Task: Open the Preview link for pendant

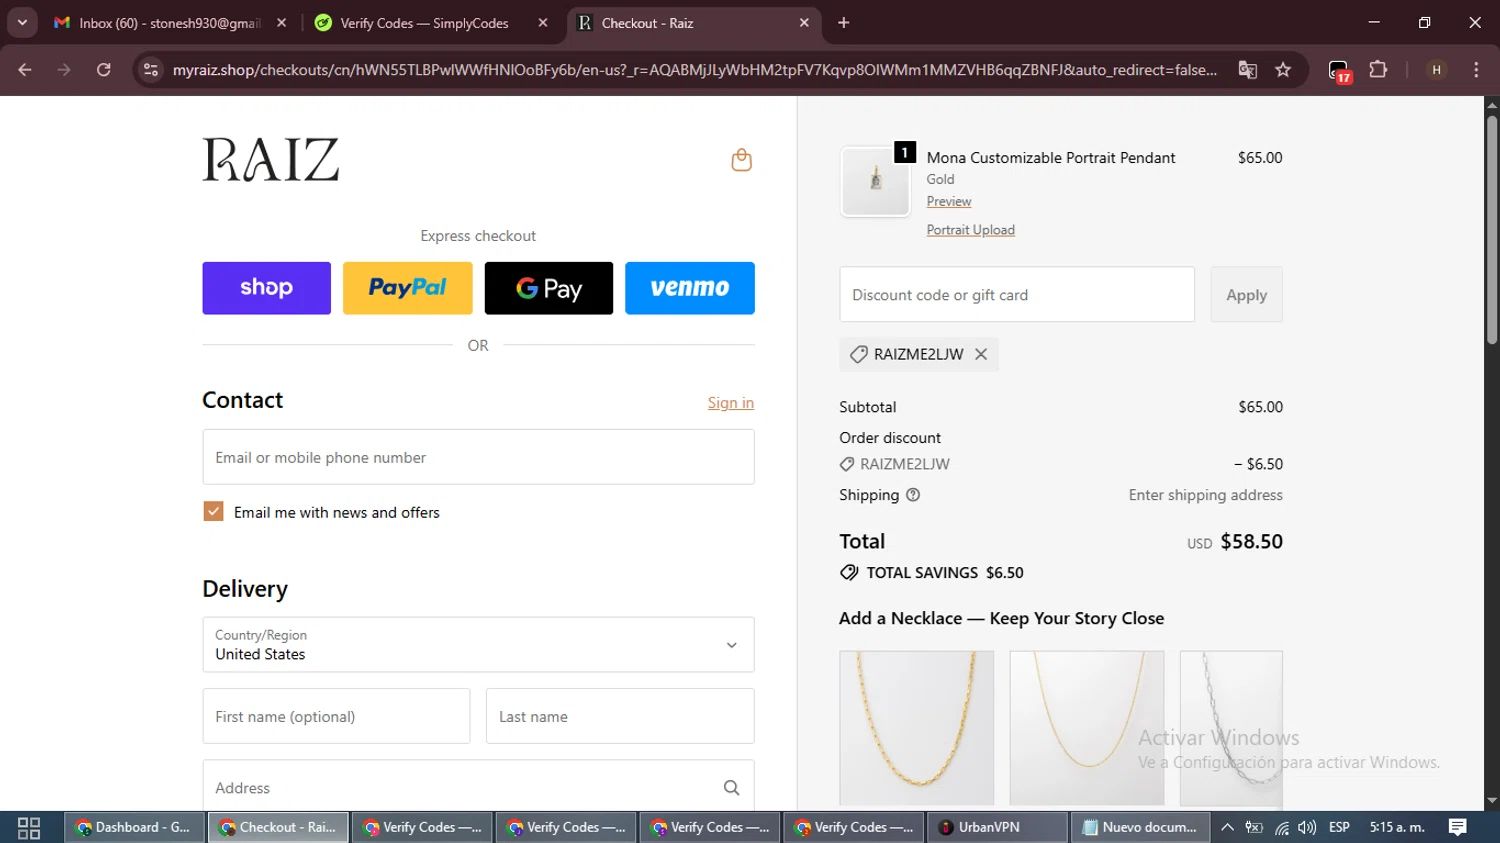Action: tap(949, 202)
